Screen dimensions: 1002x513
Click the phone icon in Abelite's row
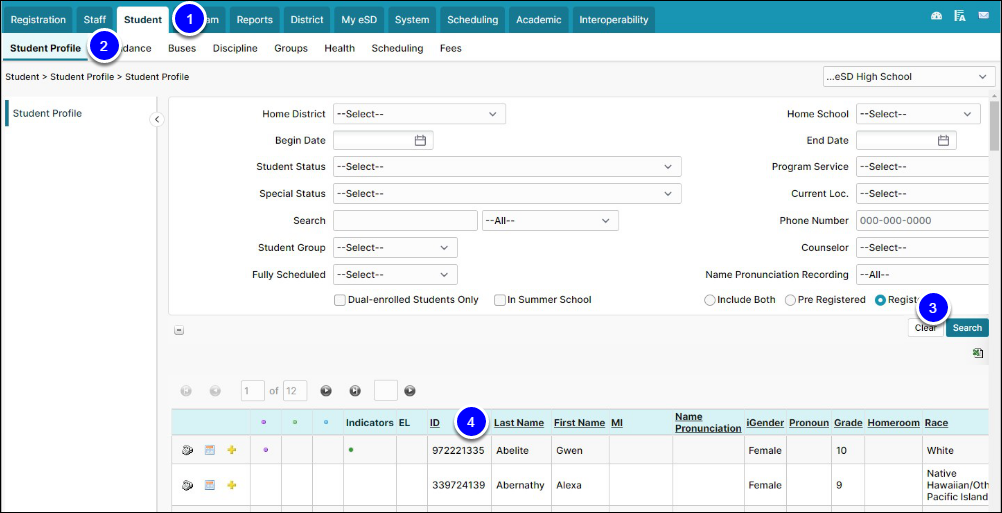(x=187, y=450)
